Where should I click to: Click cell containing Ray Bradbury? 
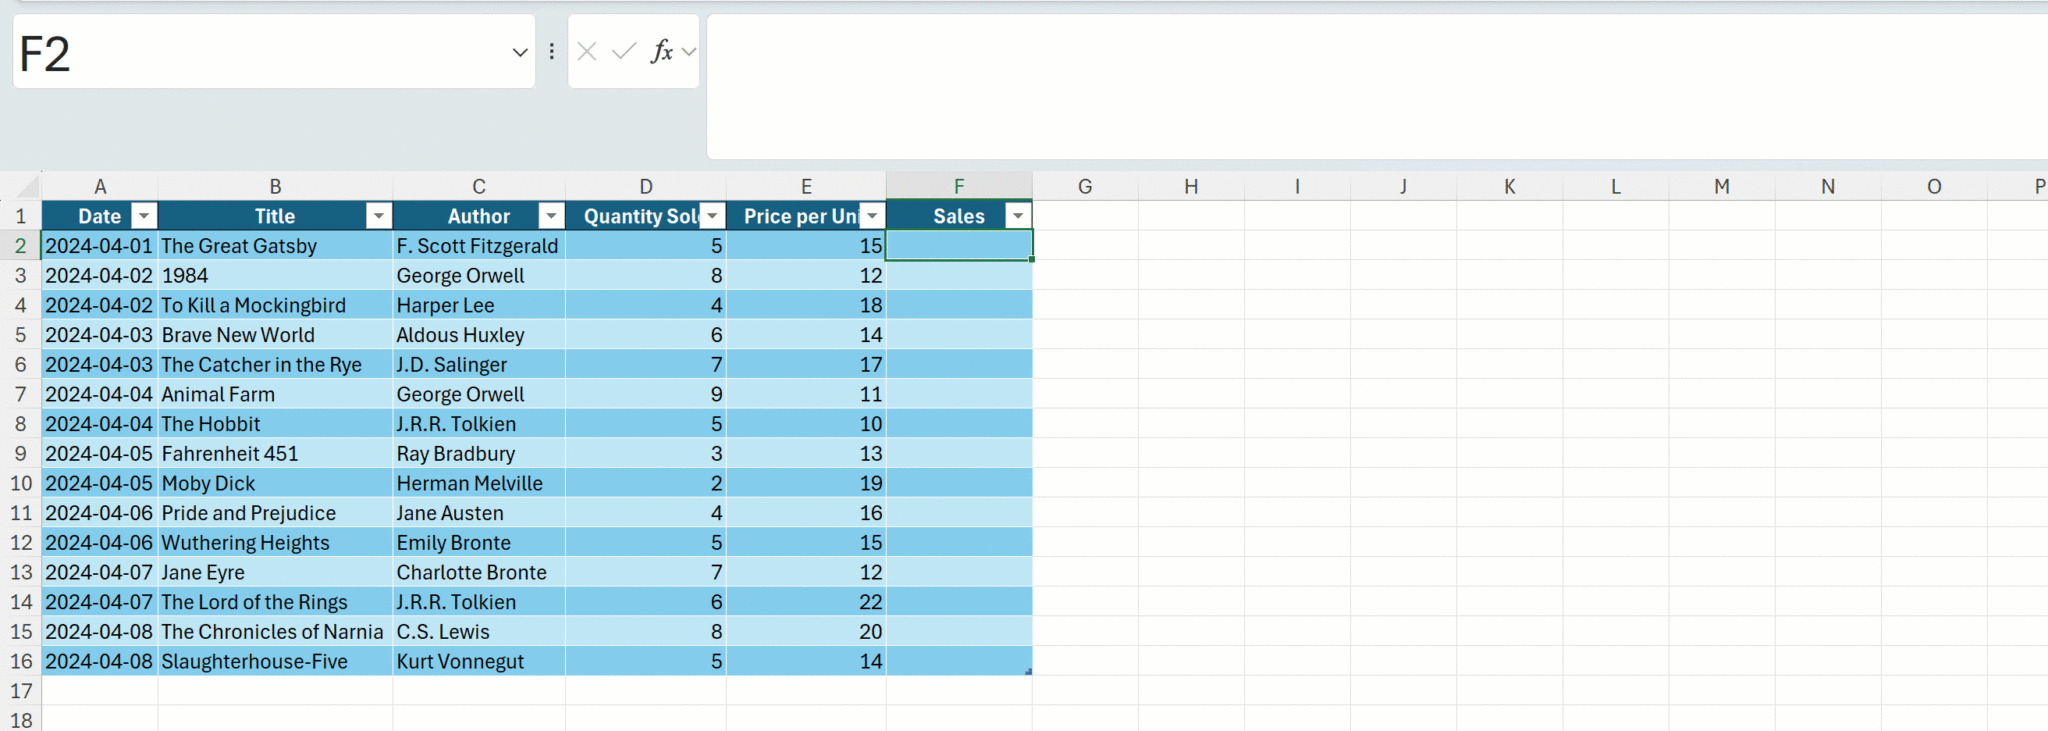click(x=479, y=454)
